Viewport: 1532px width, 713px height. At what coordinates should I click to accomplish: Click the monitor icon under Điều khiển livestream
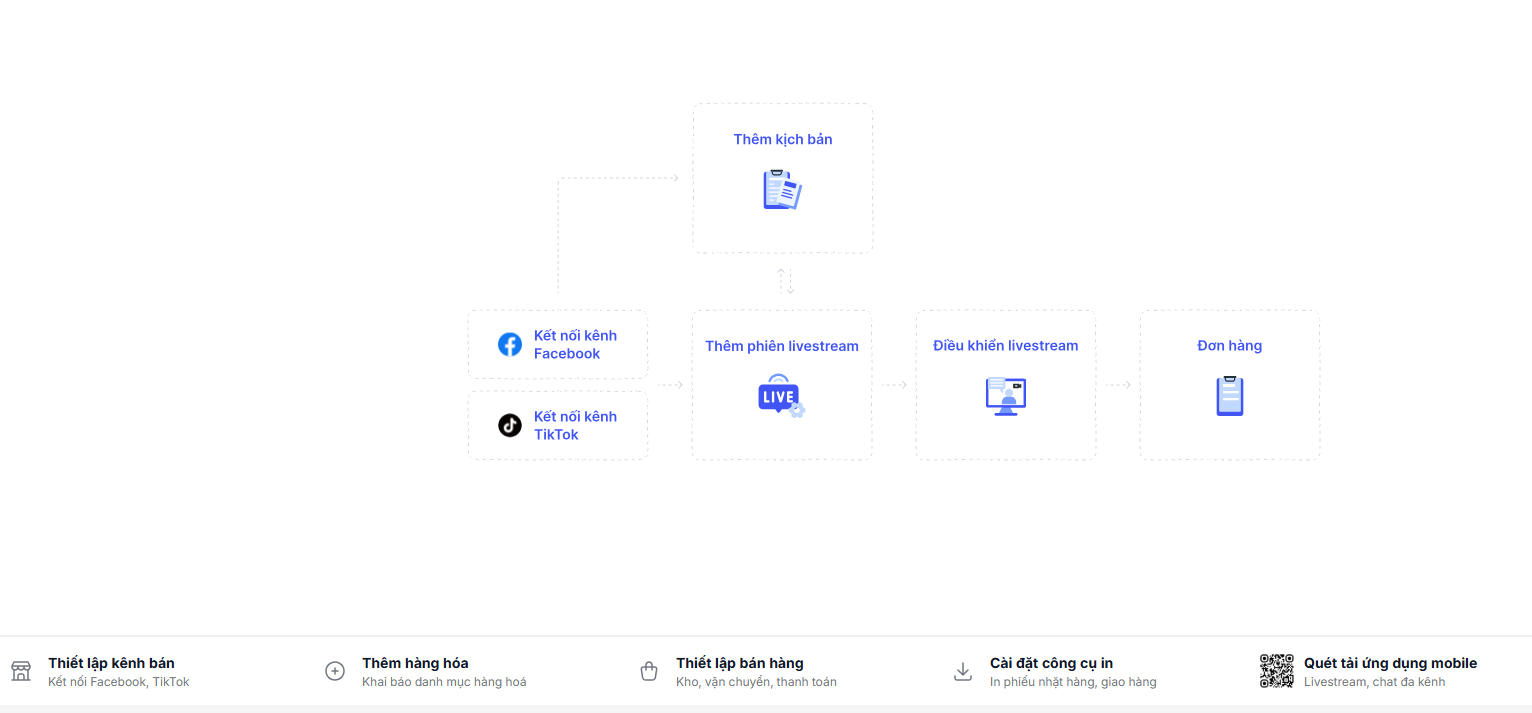1006,396
